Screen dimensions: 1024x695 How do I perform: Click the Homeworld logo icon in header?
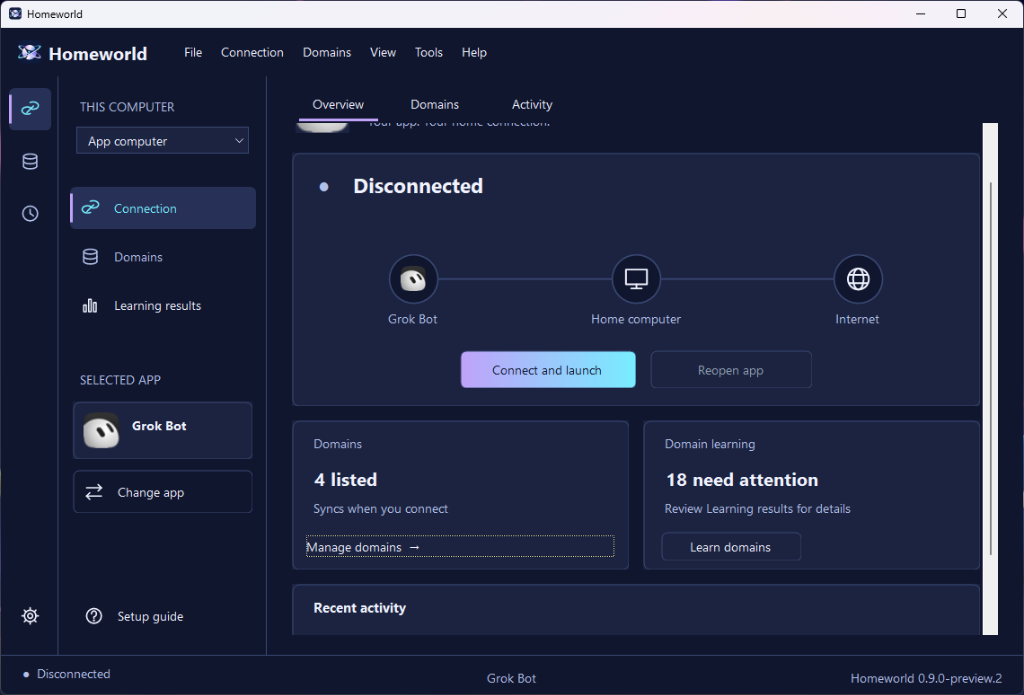(x=29, y=53)
